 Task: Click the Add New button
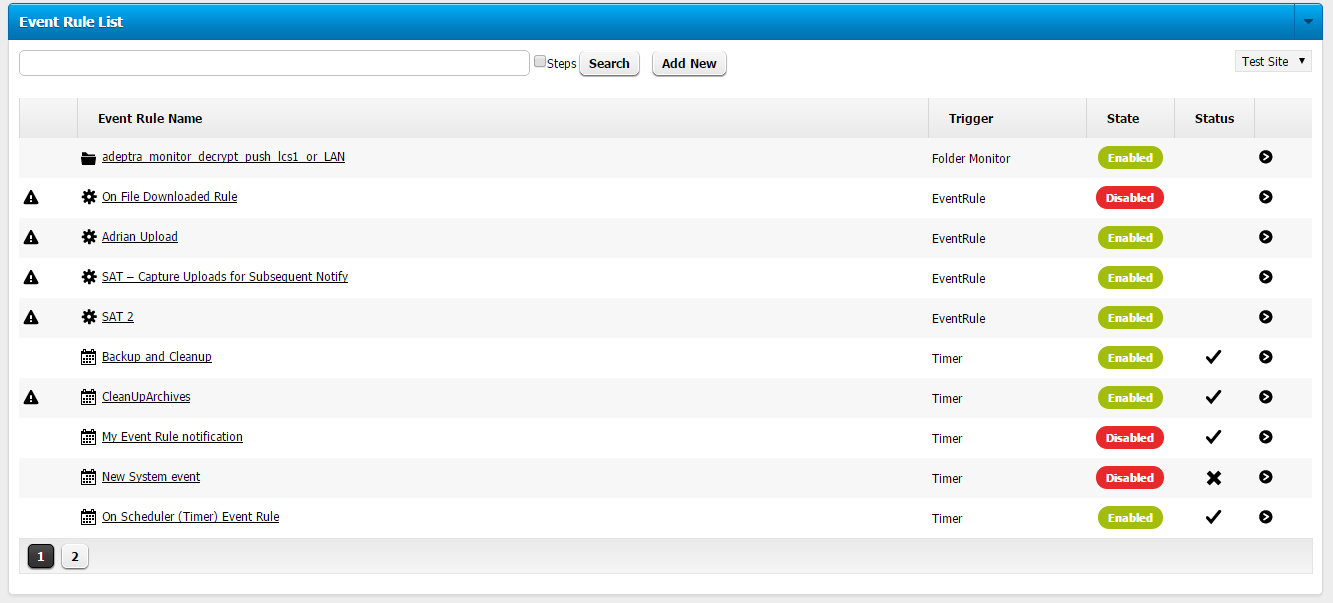click(689, 63)
